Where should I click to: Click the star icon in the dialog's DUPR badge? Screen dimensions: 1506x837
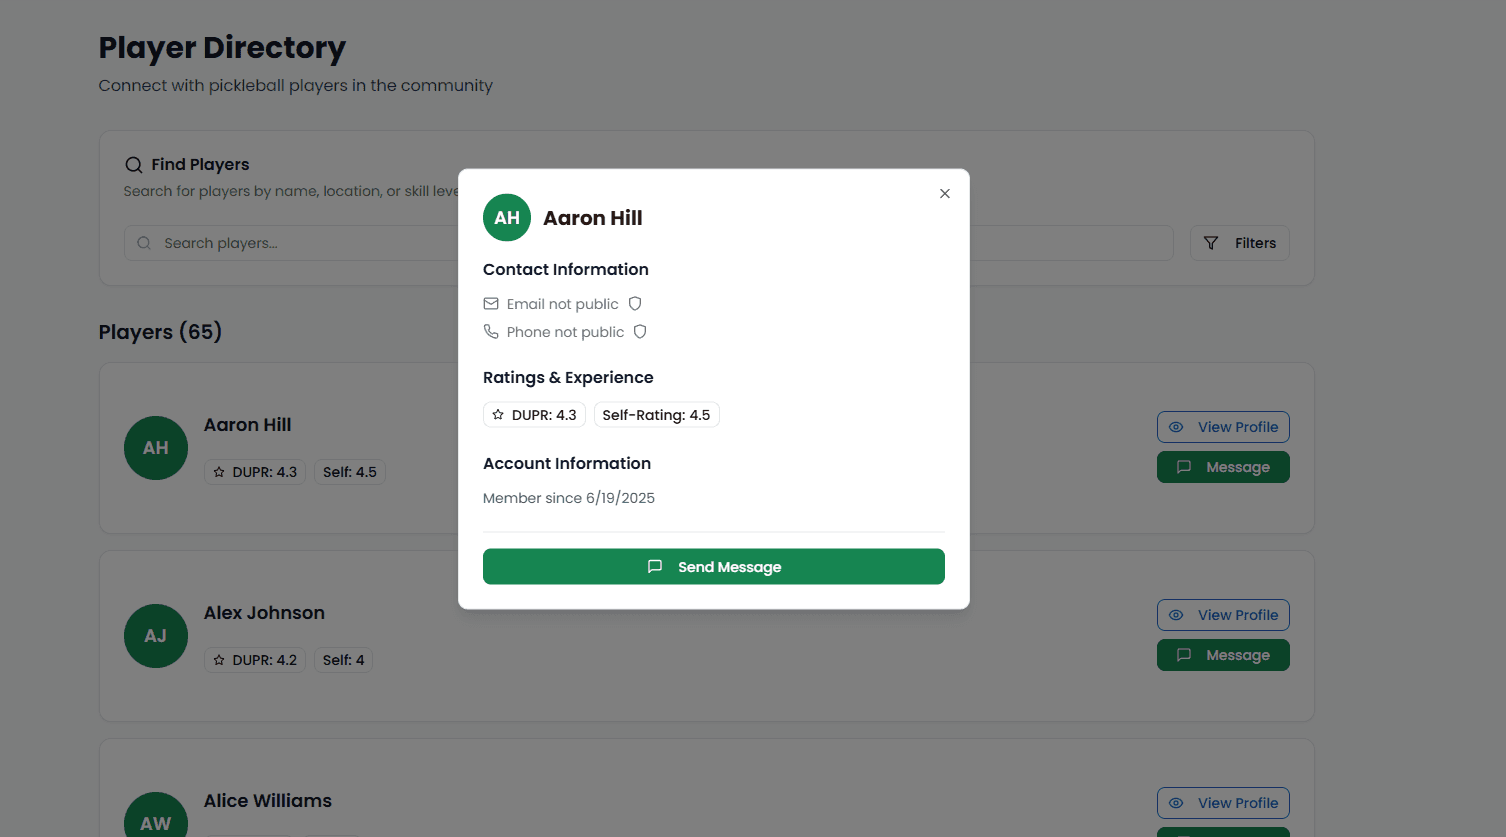pyautogui.click(x=498, y=415)
